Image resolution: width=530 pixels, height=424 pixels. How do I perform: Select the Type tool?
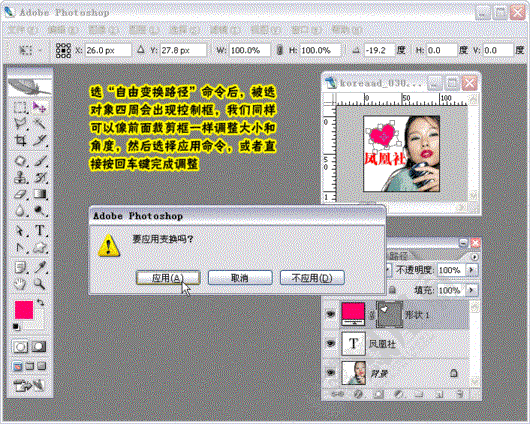point(40,231)
